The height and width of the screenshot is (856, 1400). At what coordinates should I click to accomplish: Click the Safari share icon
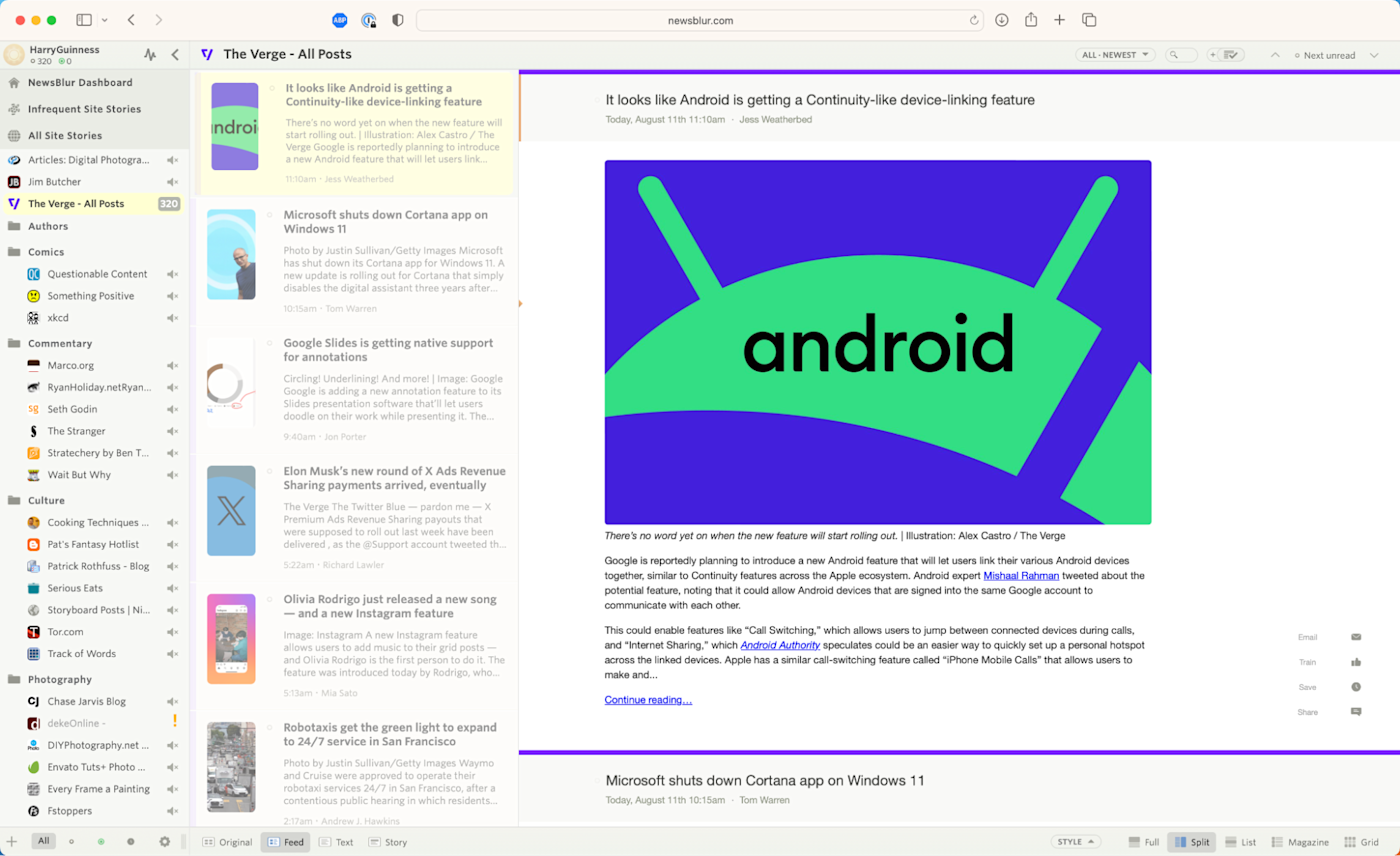coord(1031,20)
